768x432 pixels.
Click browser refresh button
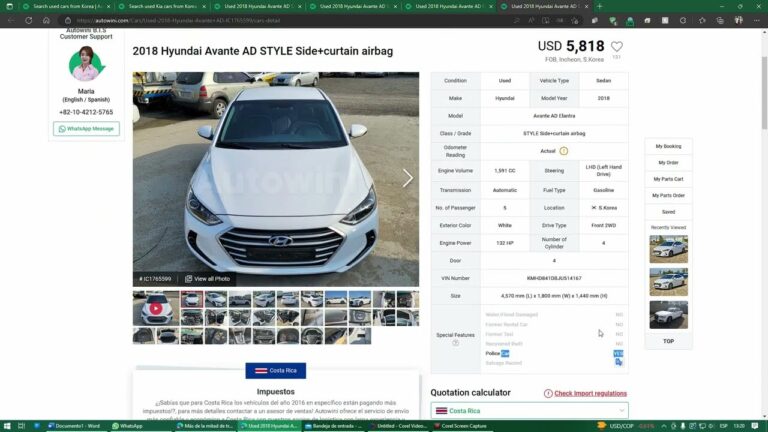(28, 21)
